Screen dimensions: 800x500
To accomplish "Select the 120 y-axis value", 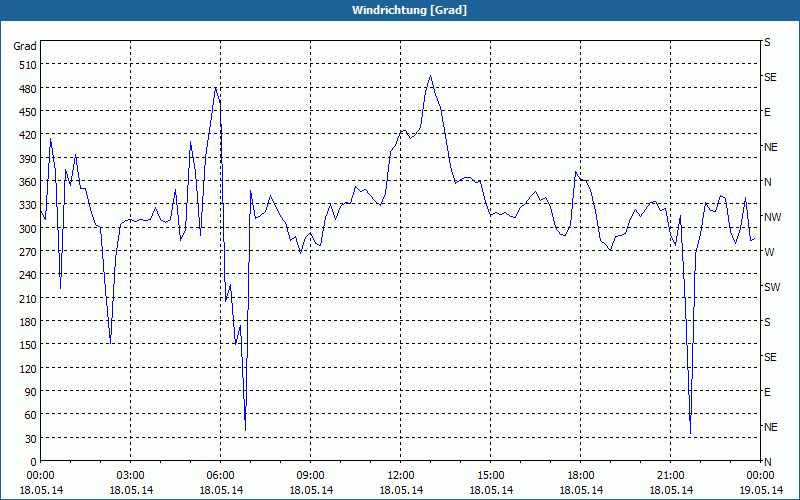I will pos(29,368).
